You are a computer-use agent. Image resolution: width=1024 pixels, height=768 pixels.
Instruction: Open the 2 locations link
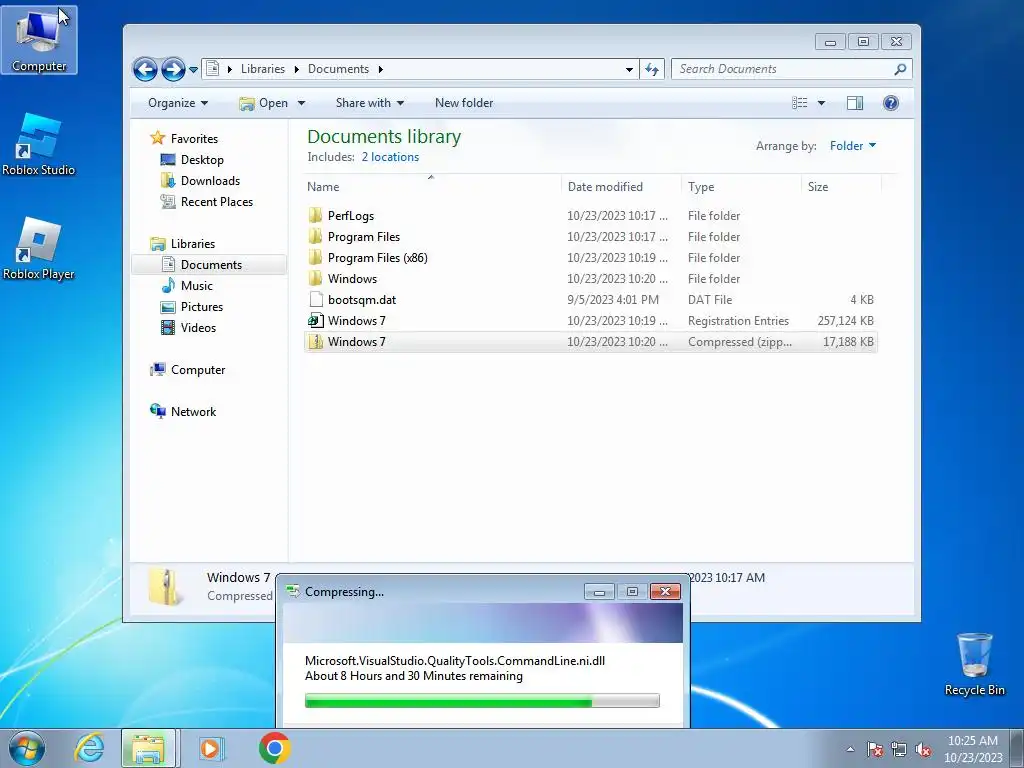coord(390,157)
